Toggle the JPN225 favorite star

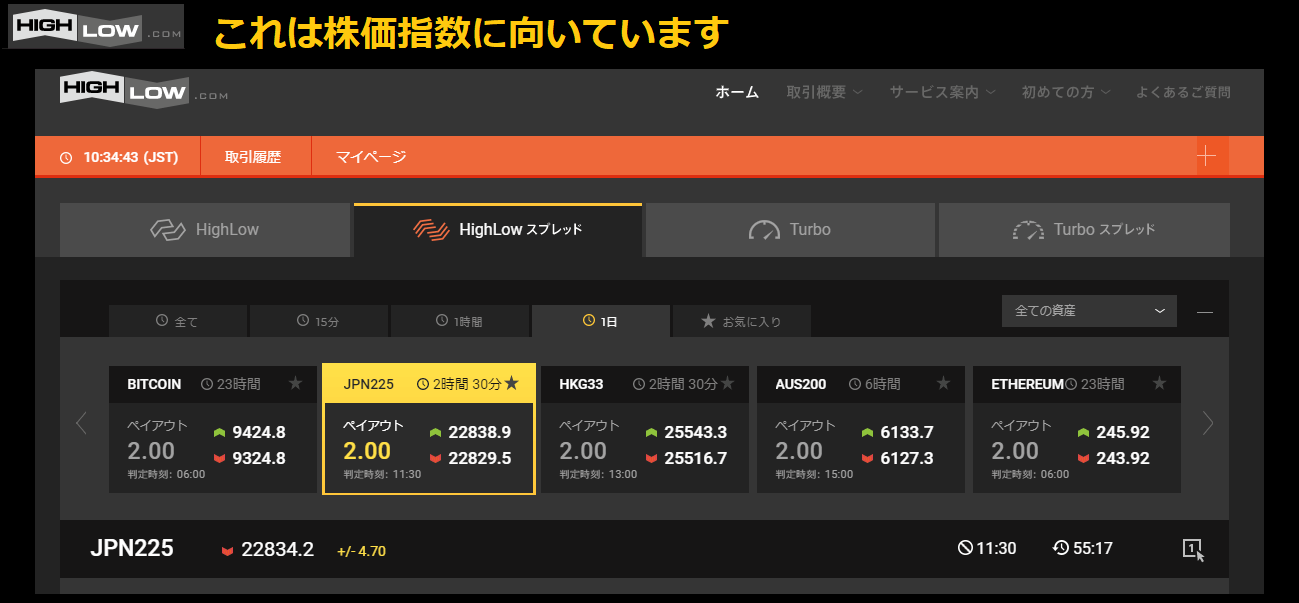(x=512, y=383)
